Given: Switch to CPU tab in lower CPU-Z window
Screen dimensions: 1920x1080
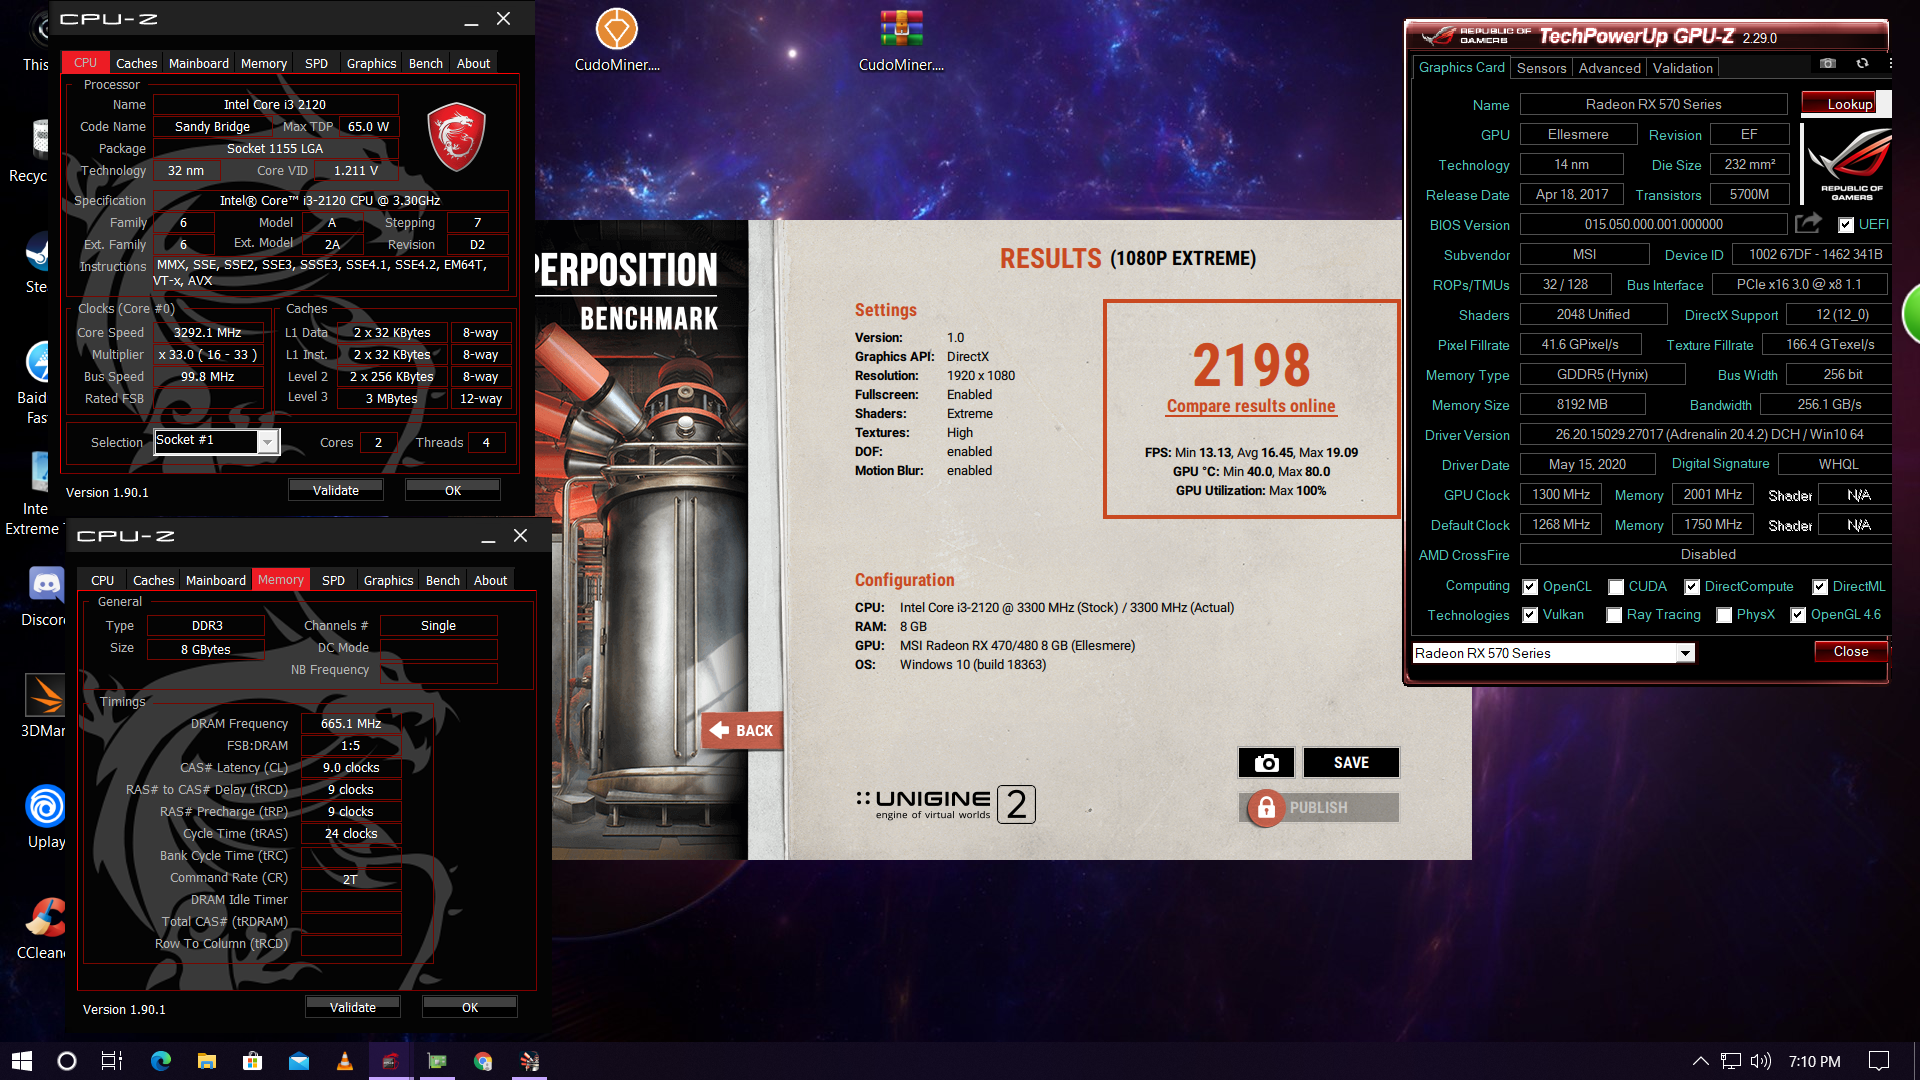Looking at the screenshot, I should [x=102, y=580].
